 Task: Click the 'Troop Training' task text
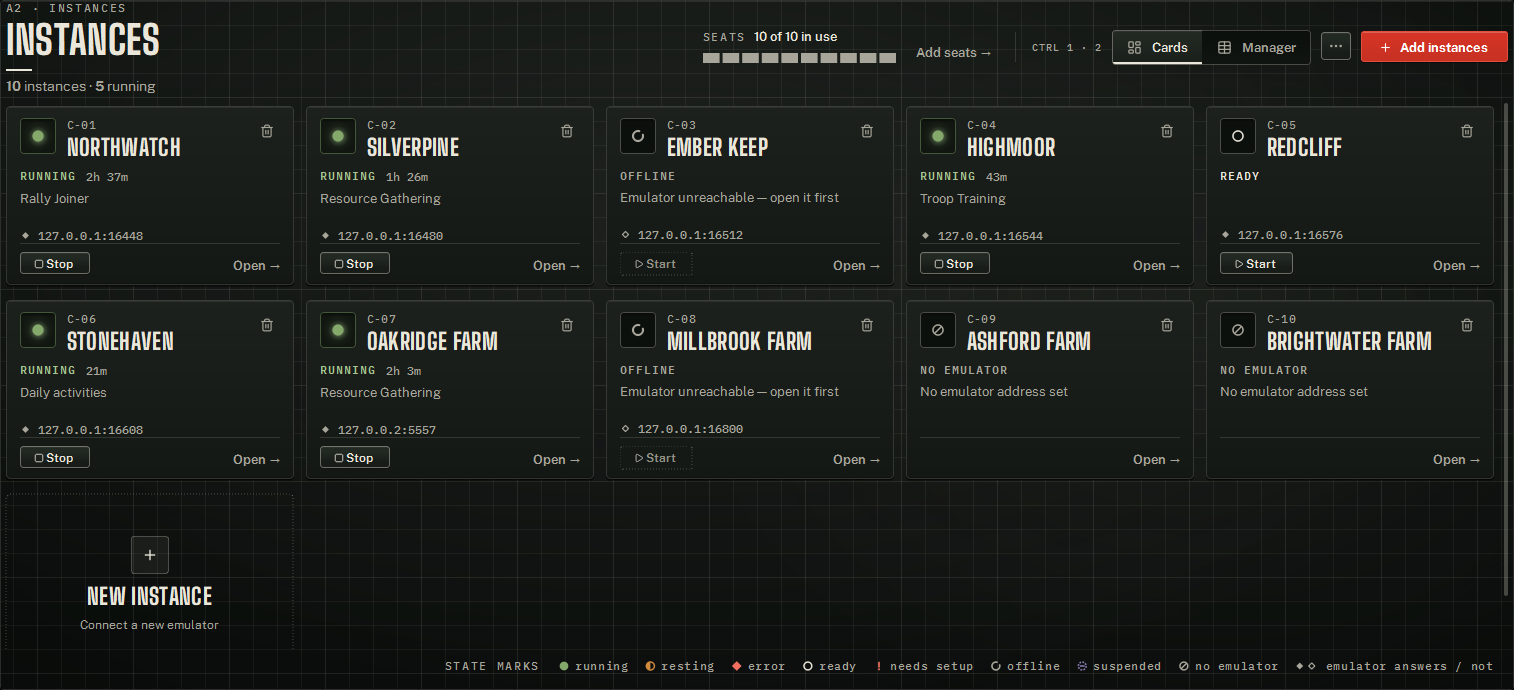tap(962, 198)
